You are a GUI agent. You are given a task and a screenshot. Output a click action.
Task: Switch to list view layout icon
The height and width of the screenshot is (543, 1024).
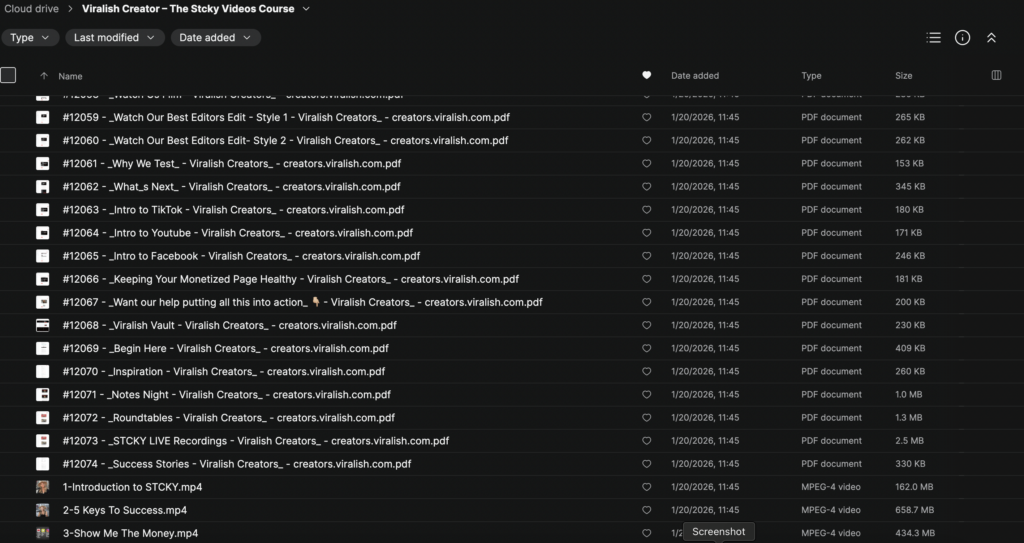coord(933,38)
